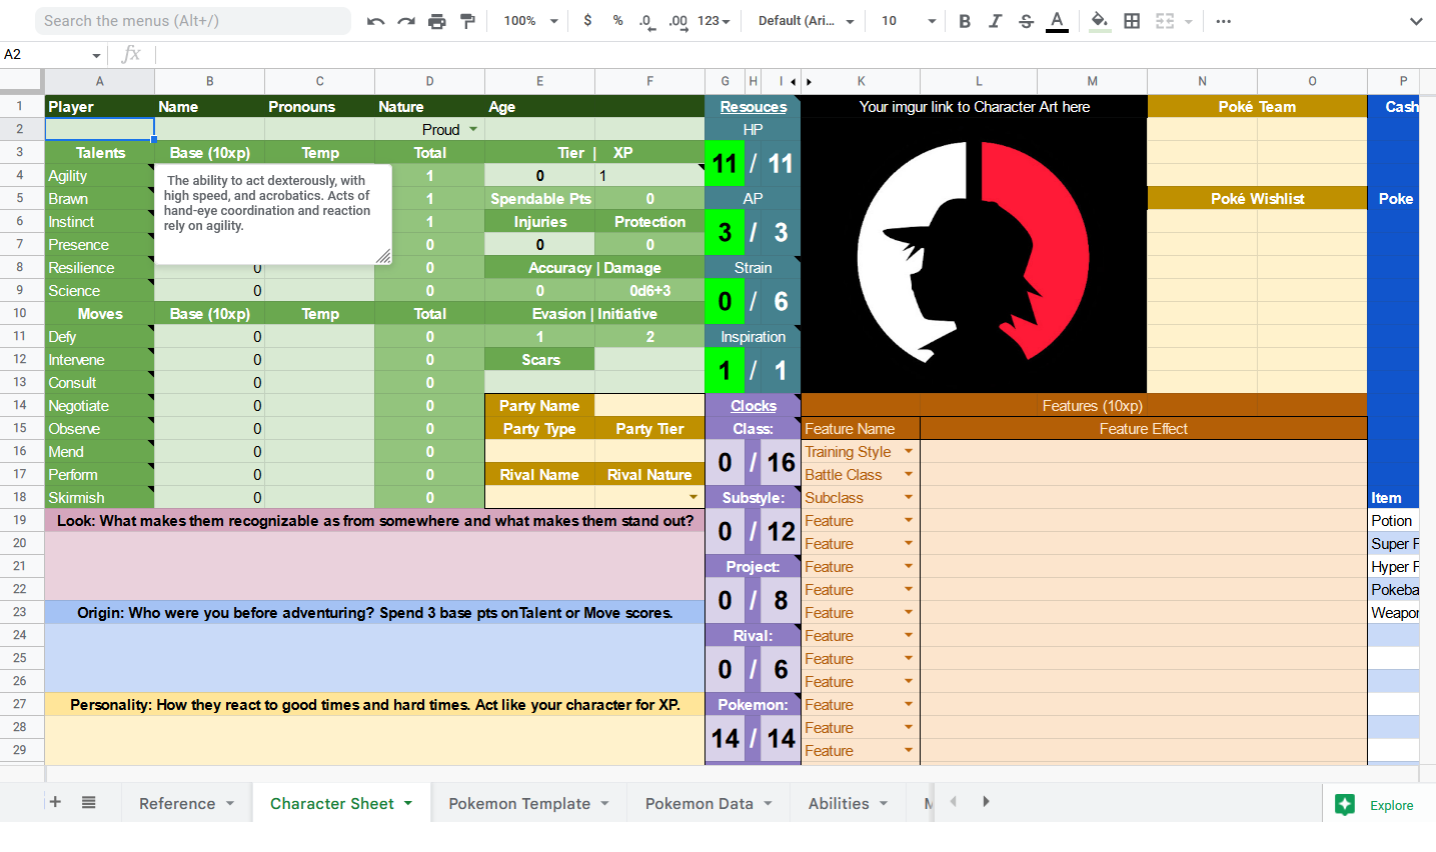Screen dimensions: 1436x852
Task: Open the Pokemon Data sheet tab
Action: (x=709, y=803)
